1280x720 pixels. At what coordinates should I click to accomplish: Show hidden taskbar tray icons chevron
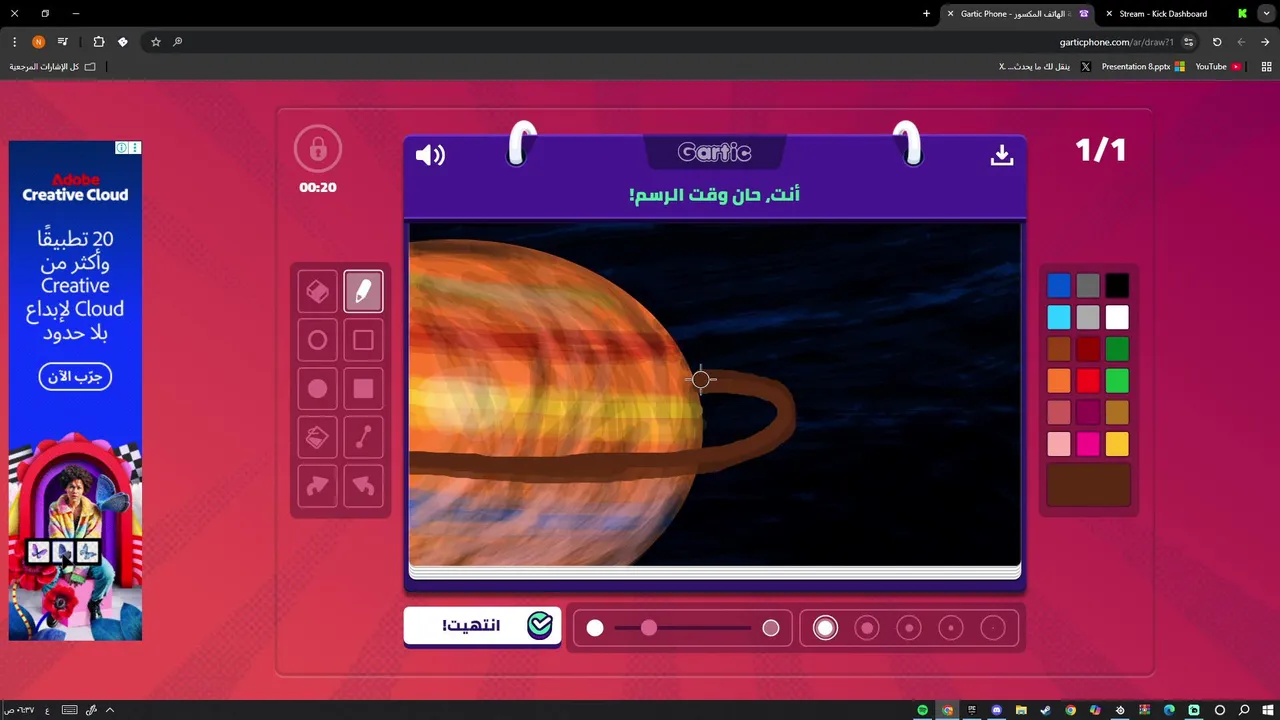[110, 710]
